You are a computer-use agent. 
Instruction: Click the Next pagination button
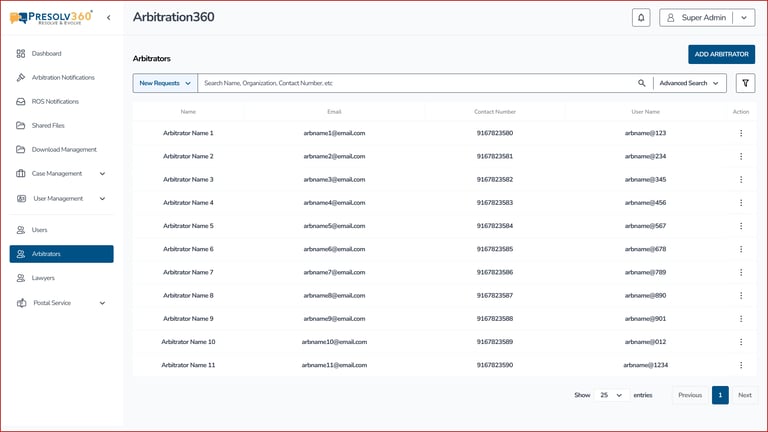click(x=744, y=395)
